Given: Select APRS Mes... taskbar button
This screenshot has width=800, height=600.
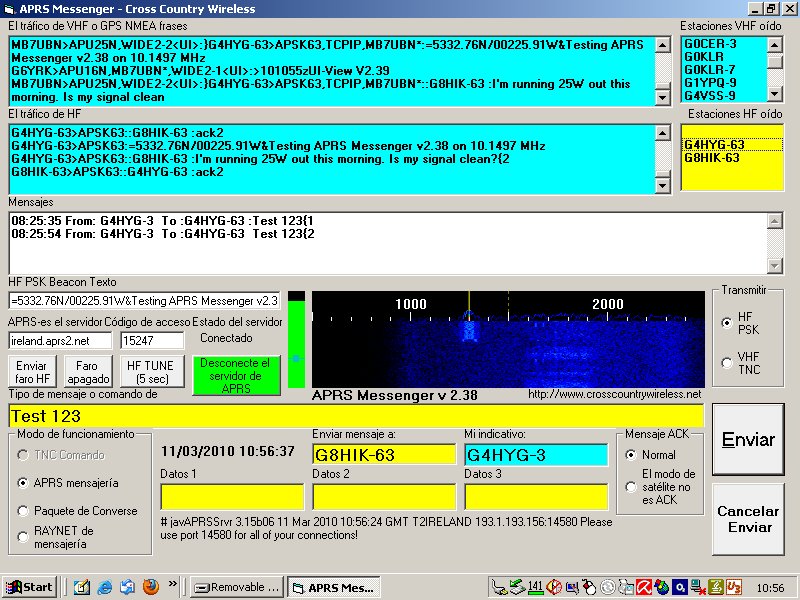Looking at the screenshot, I should (x=334, y=587).
